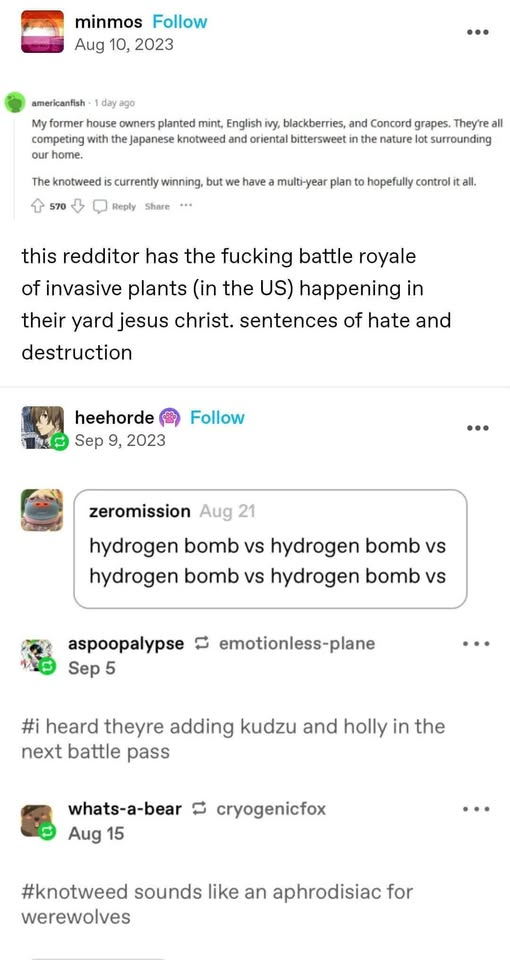The height and width of the screenshot is (960, 510).
Task: Follow the minmos blog
Action: click(x=179, y=22)
